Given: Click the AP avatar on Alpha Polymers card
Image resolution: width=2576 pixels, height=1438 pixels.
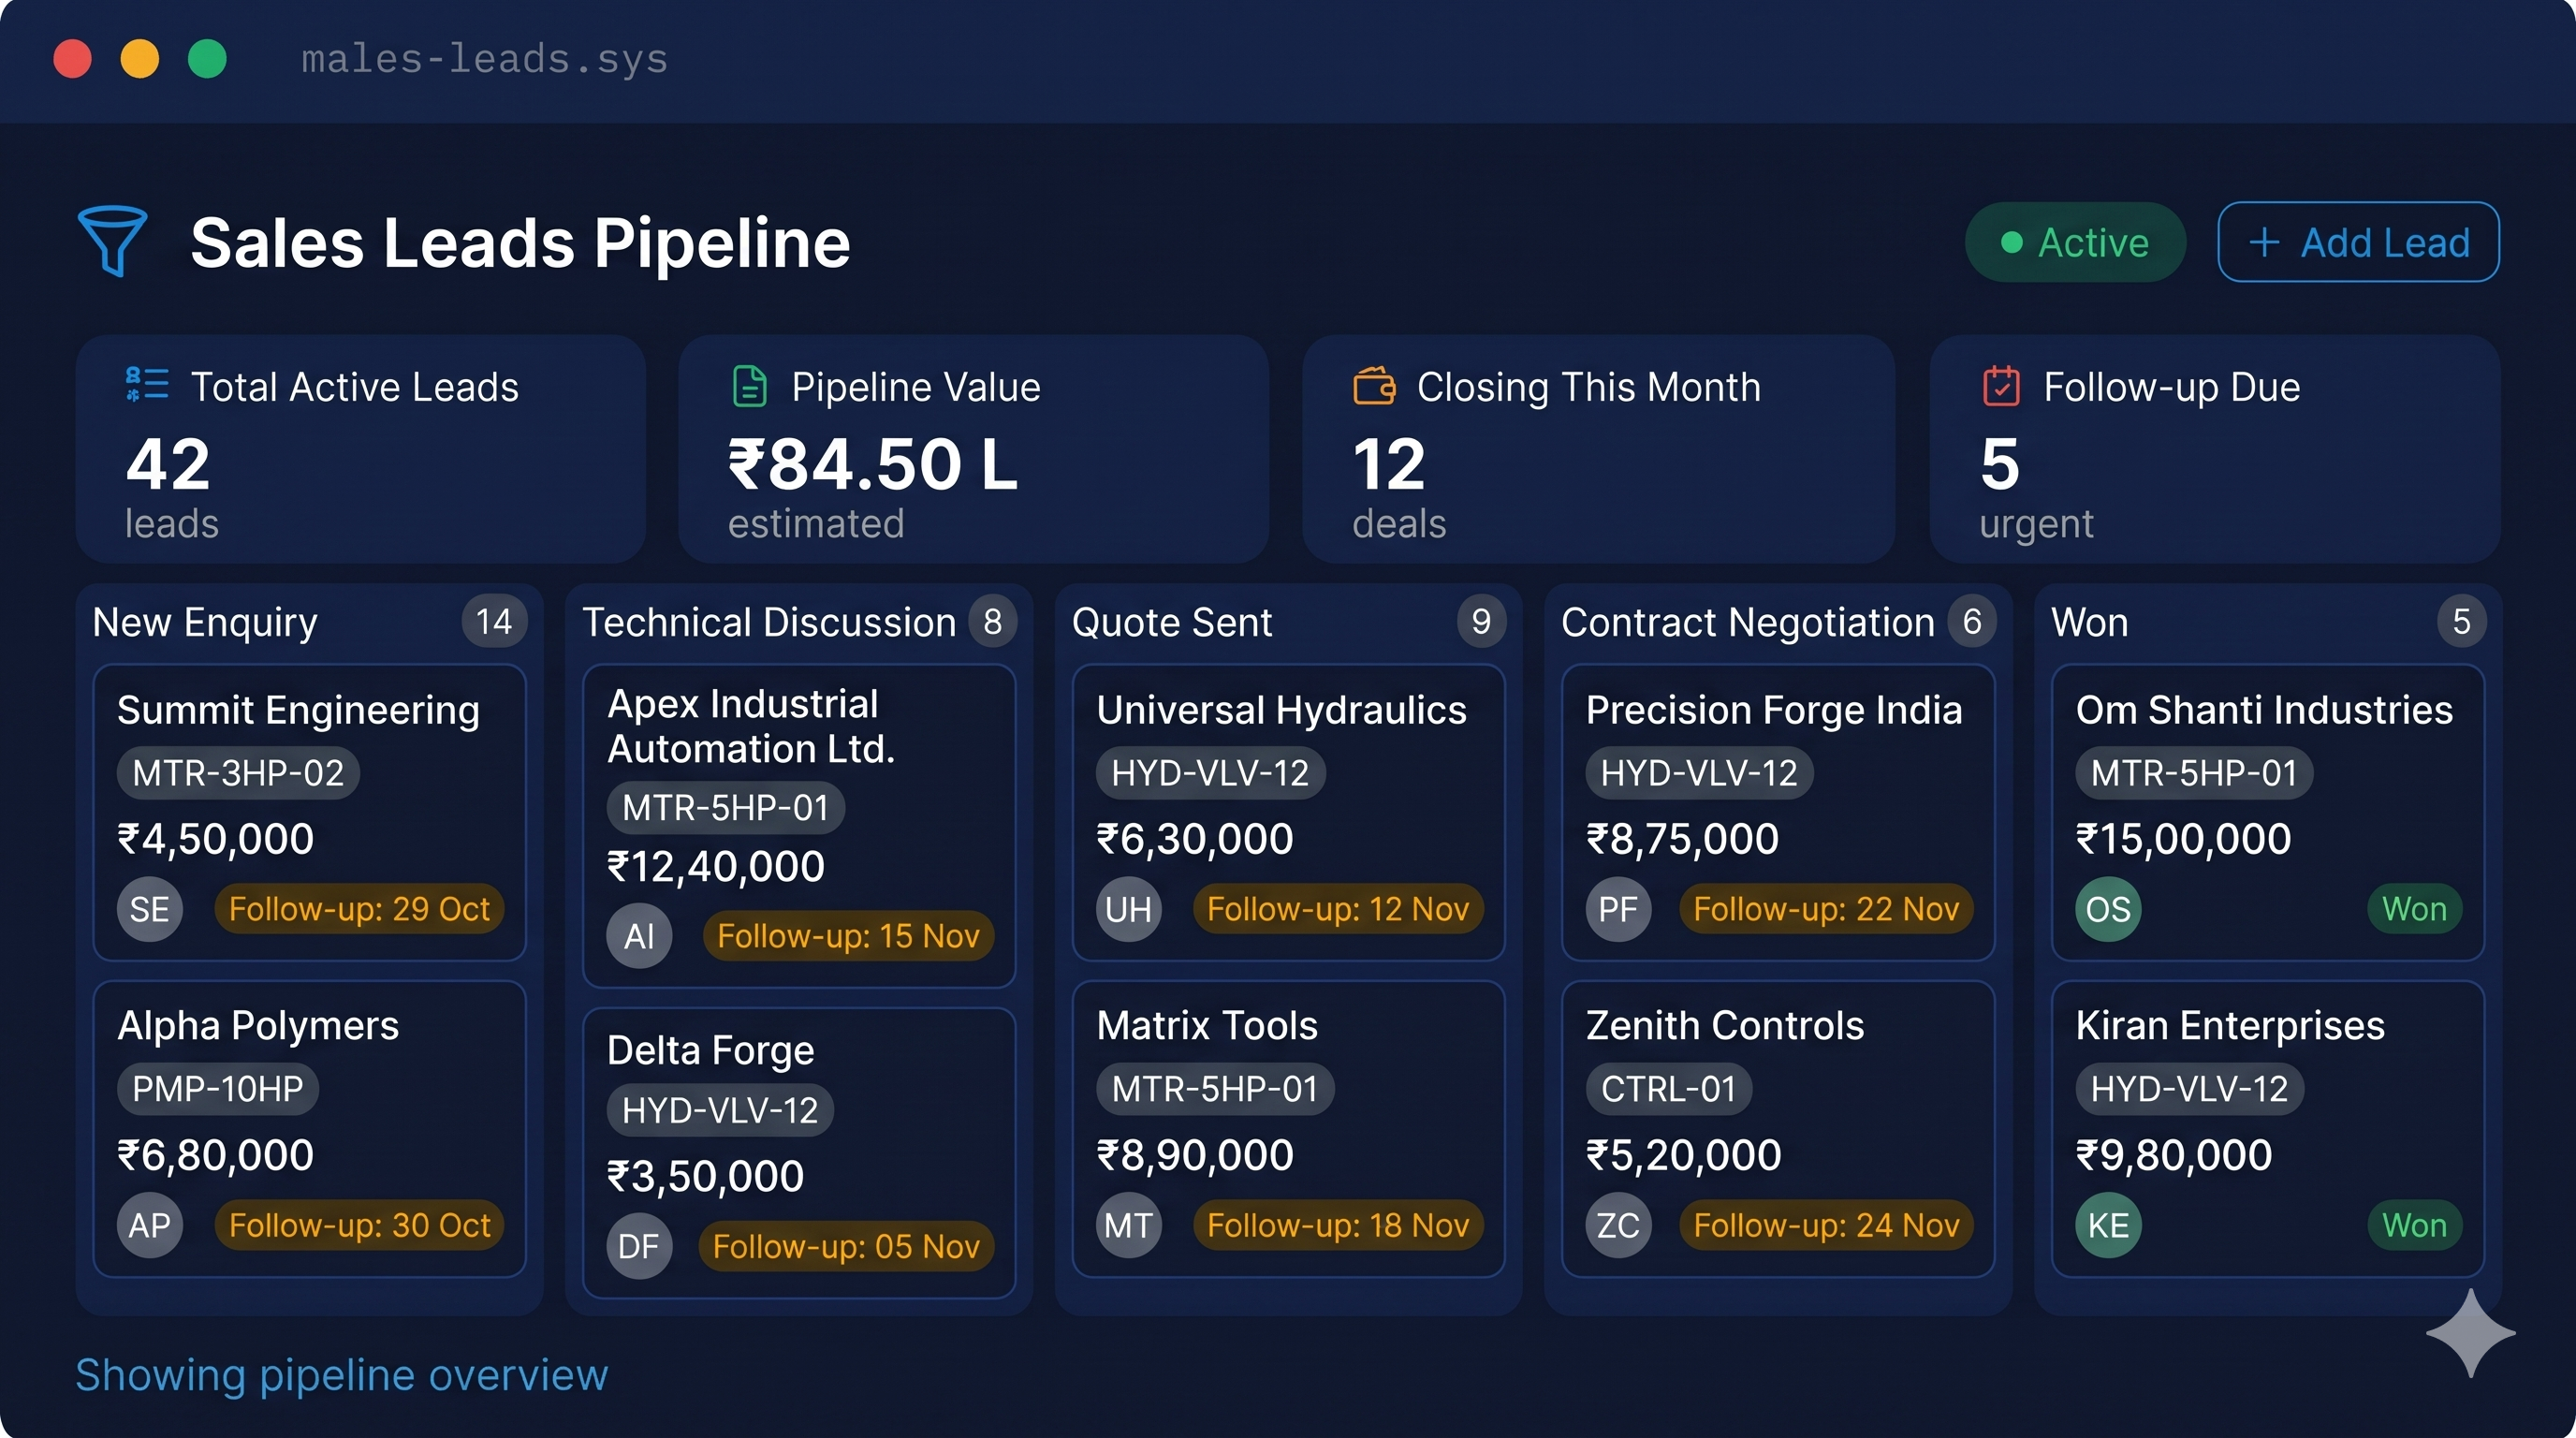Looking at the screenshot, I should point(149,1225).
